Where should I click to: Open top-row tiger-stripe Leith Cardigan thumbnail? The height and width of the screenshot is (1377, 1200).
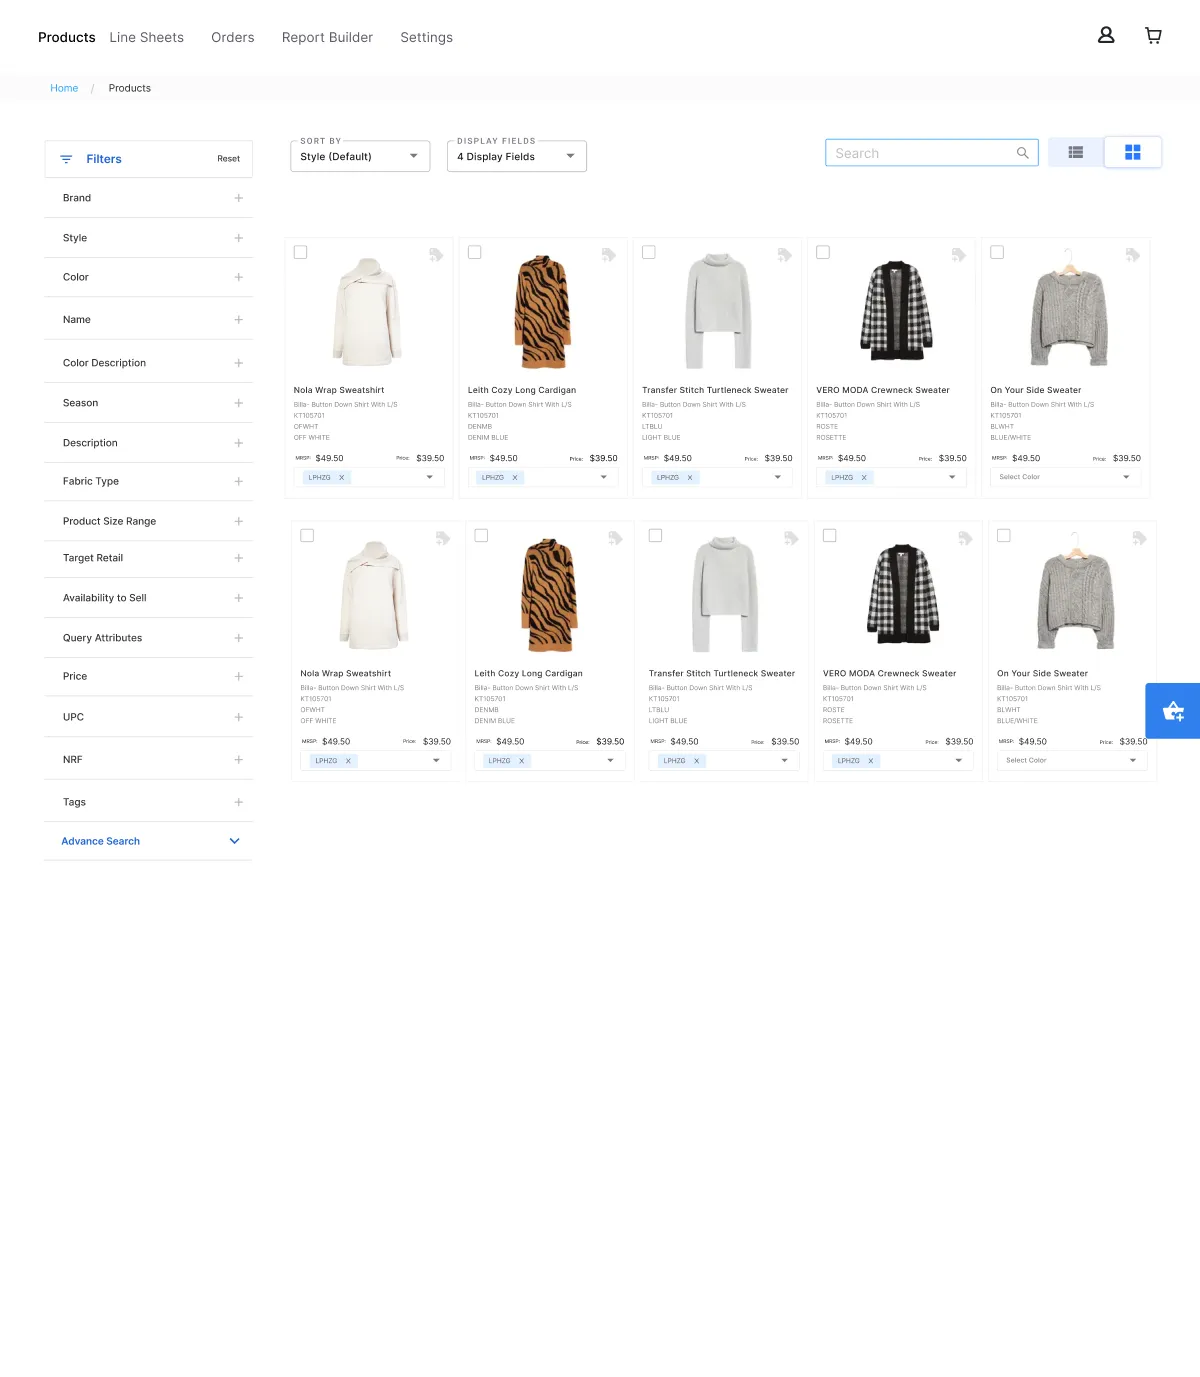point(543,312)
